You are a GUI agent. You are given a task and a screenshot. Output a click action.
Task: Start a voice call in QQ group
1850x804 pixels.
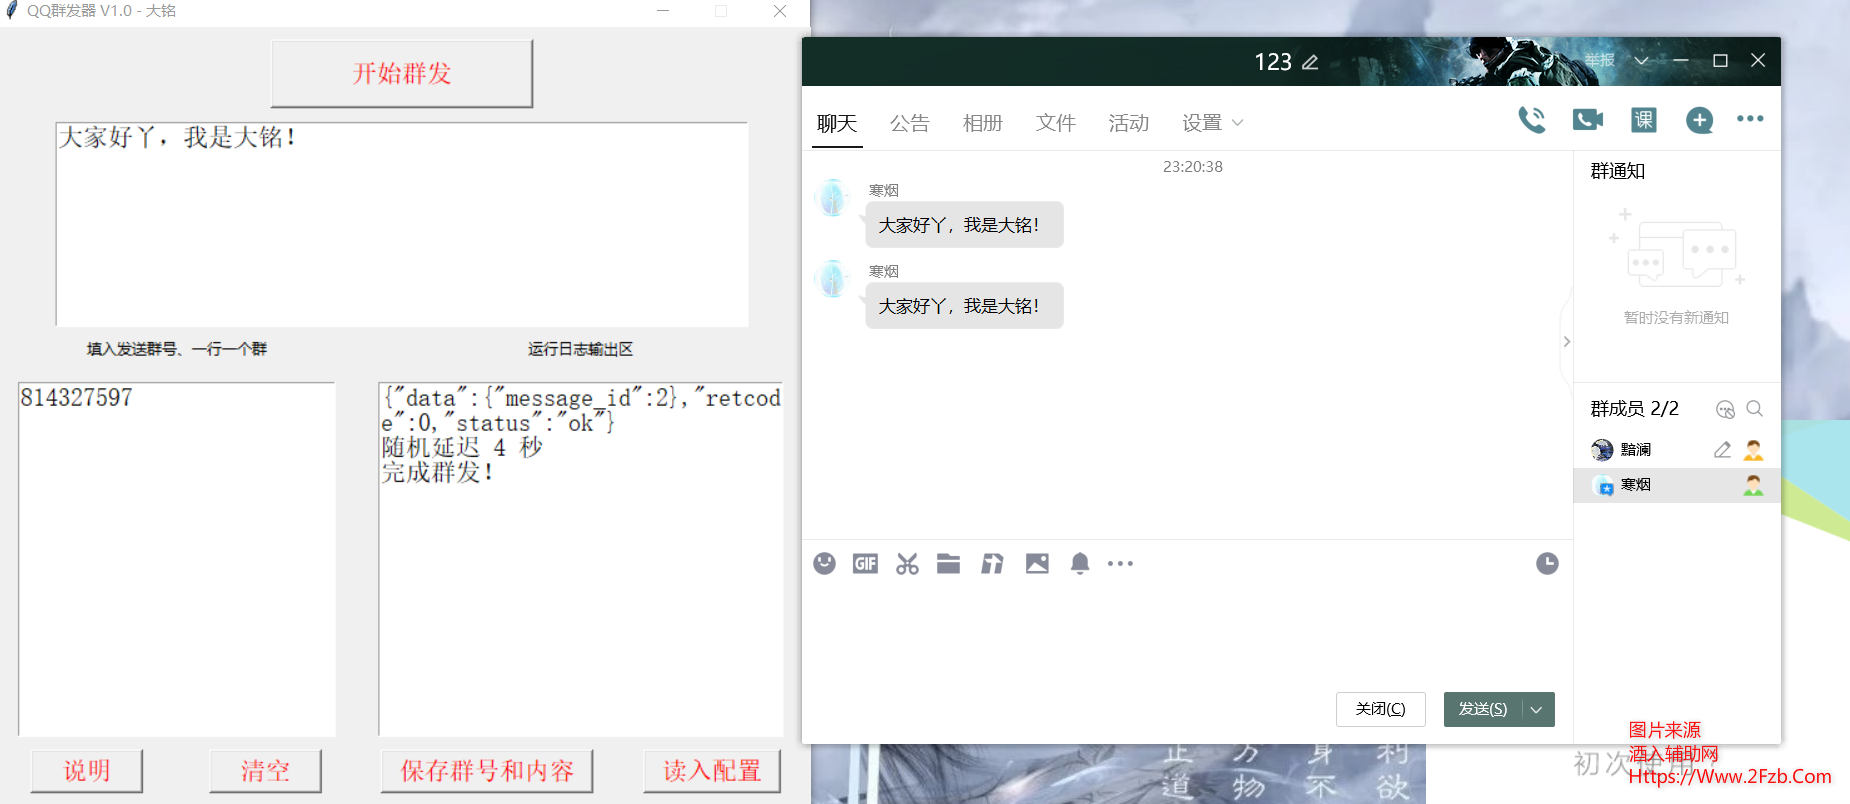1532,120
